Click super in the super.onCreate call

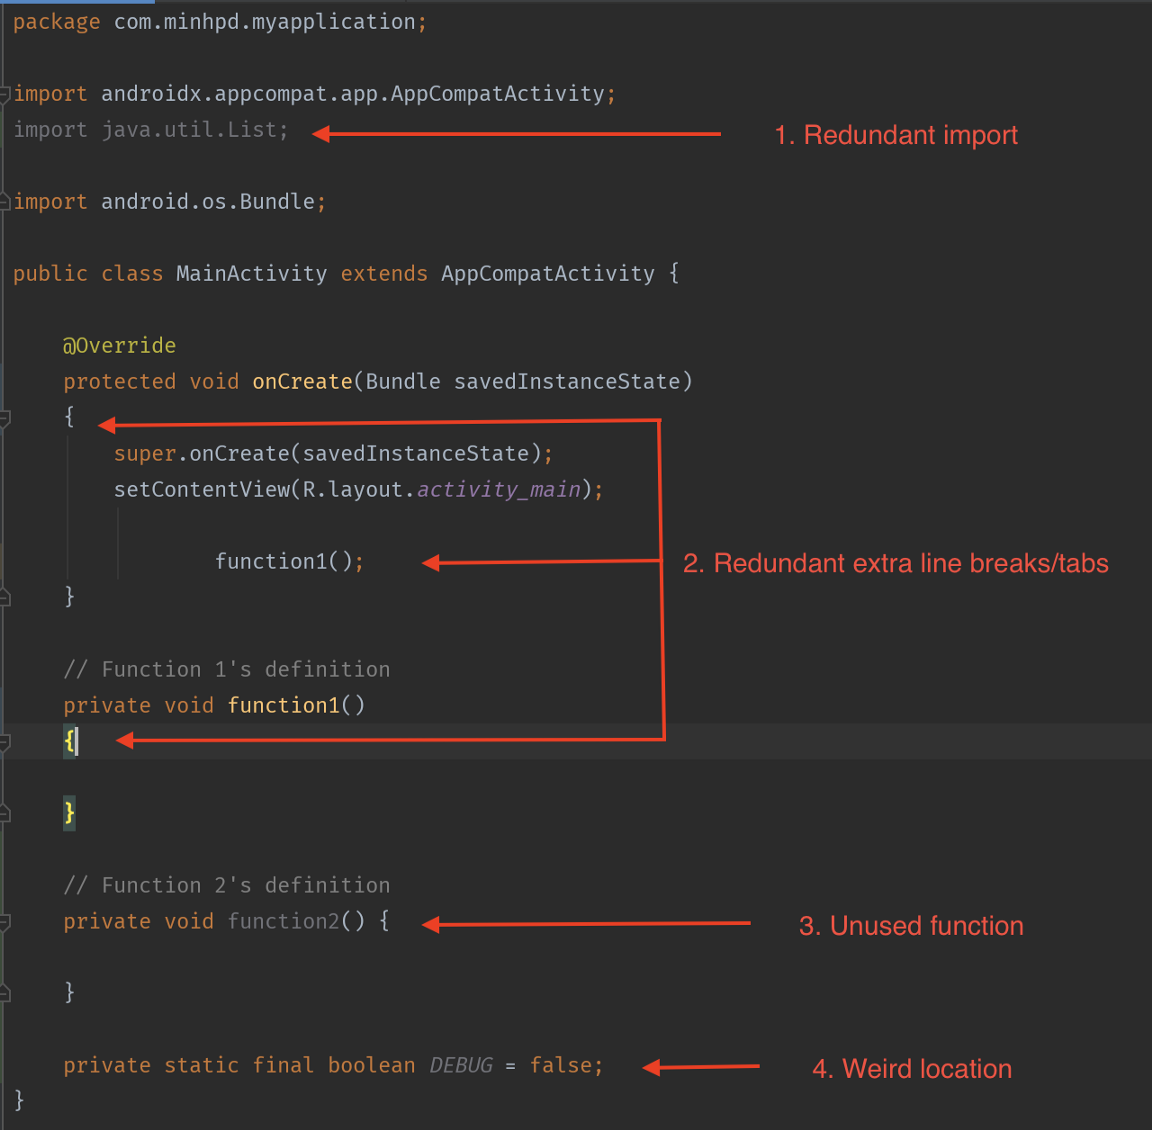pyautogui.click(x=144, y=454)
